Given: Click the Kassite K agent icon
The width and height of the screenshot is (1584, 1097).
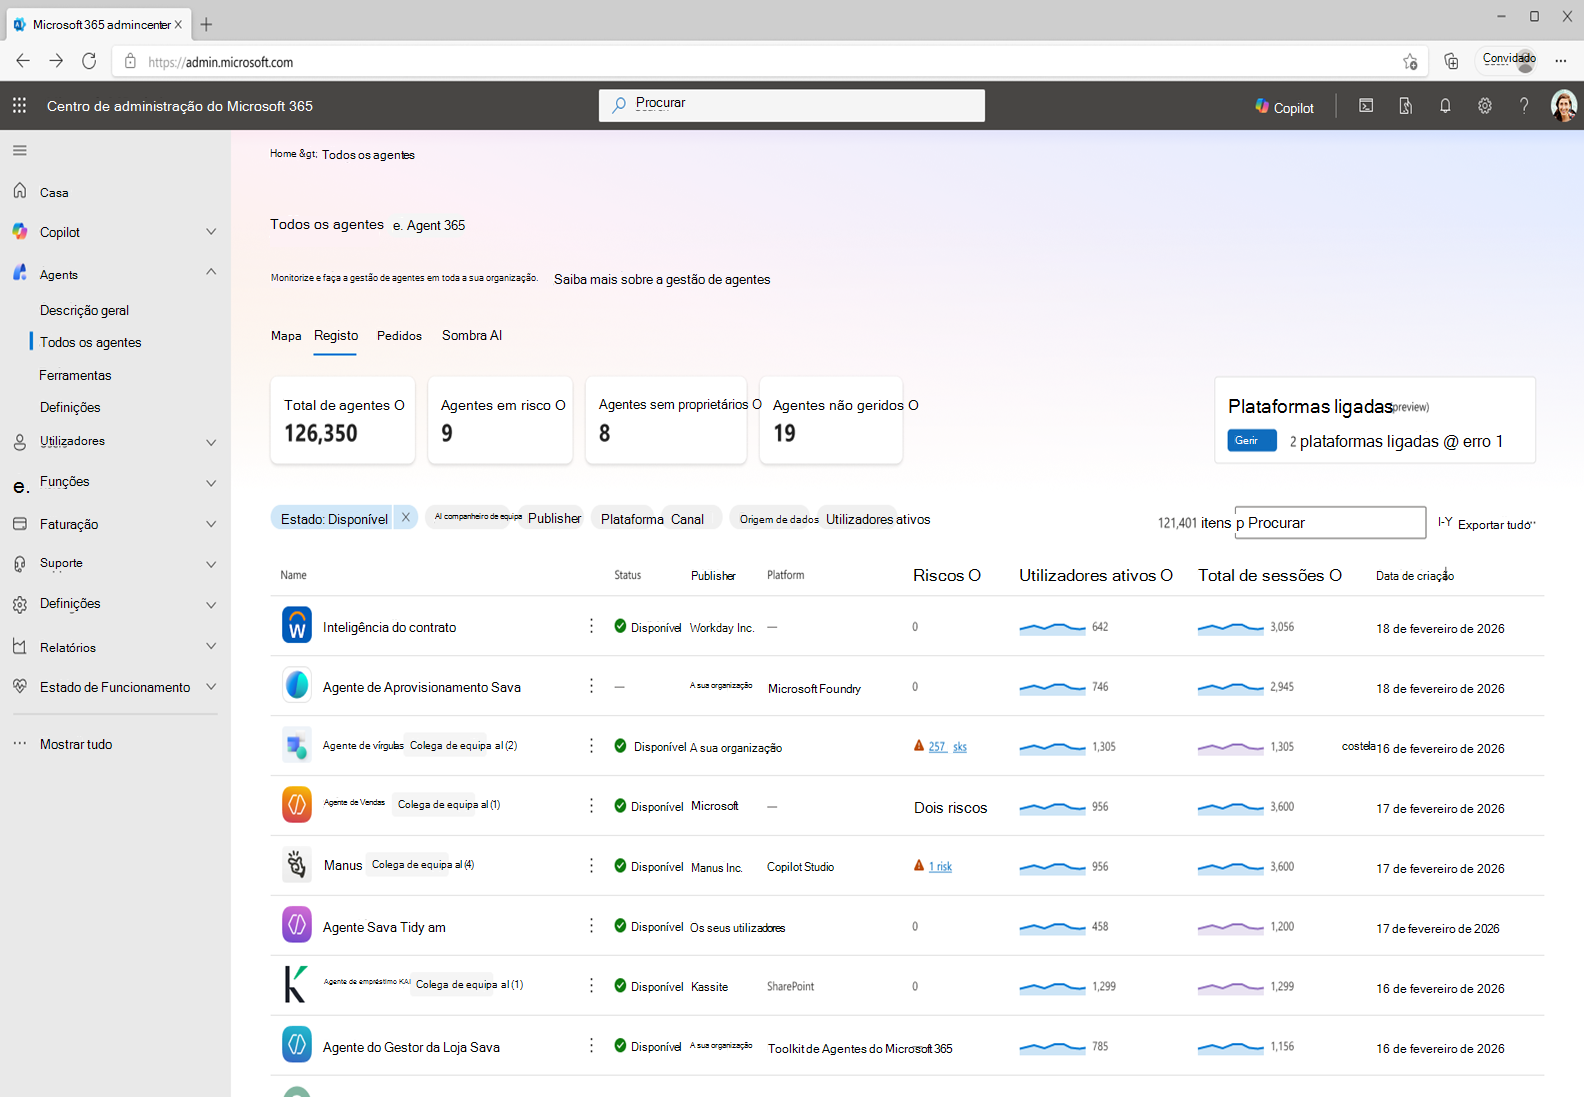Looking at the screenshot, I should [297, 985].
